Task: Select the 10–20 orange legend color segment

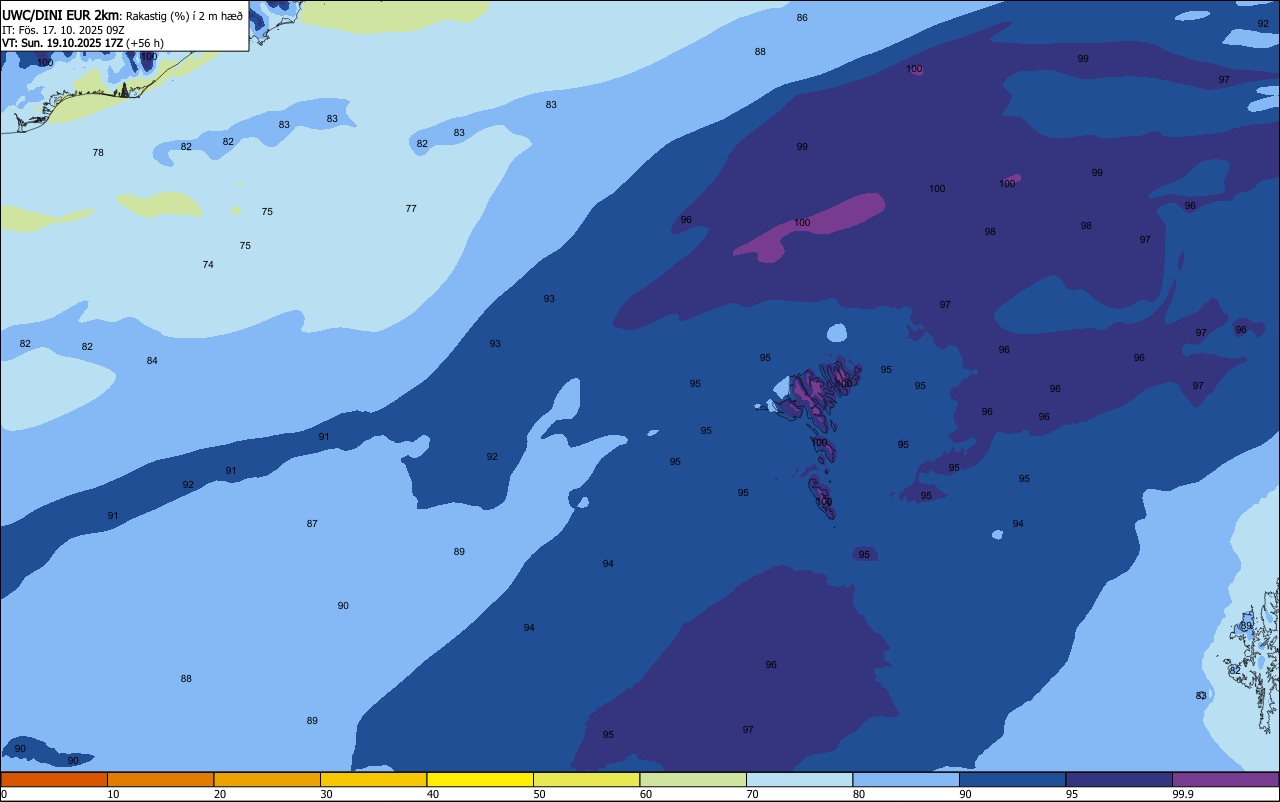Action: (160, 779)
